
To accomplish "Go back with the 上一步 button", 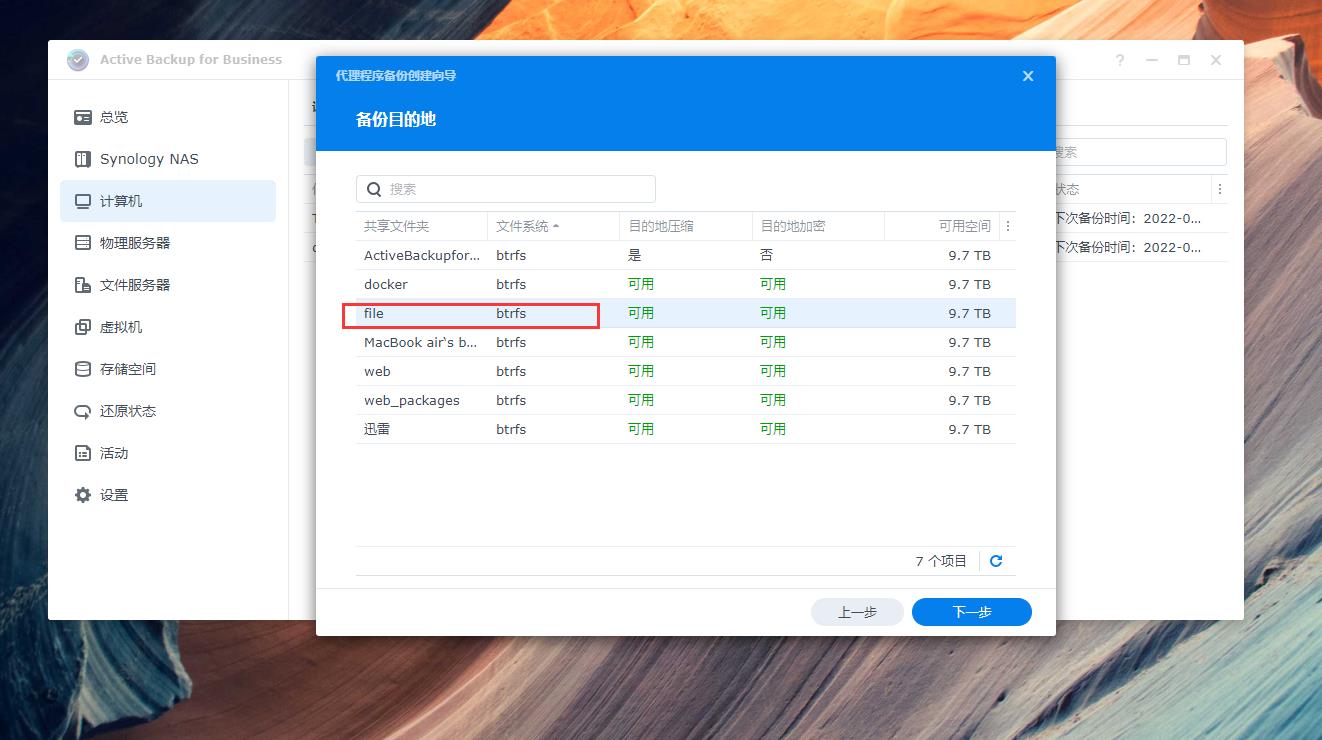I will tap(857, 612).
